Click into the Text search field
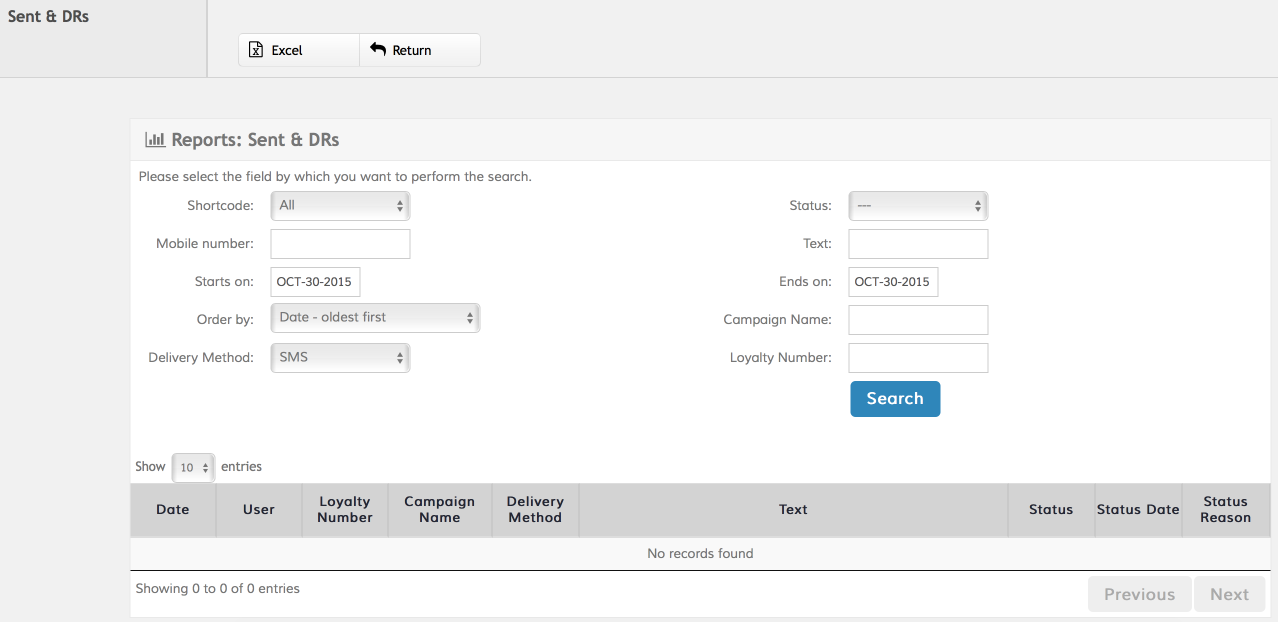The image size is (1278, 622). click(x=918, y=244)
